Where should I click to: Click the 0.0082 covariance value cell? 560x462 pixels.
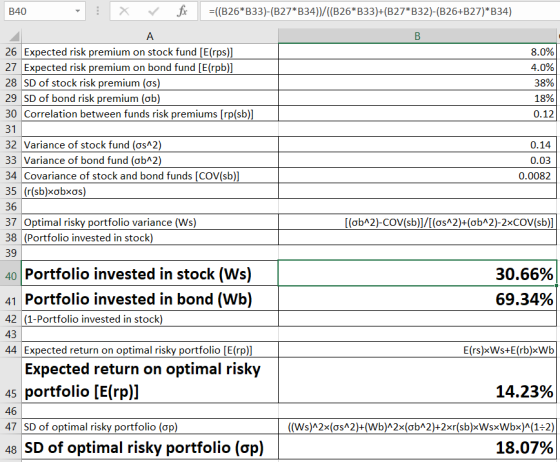pos(417,176)
